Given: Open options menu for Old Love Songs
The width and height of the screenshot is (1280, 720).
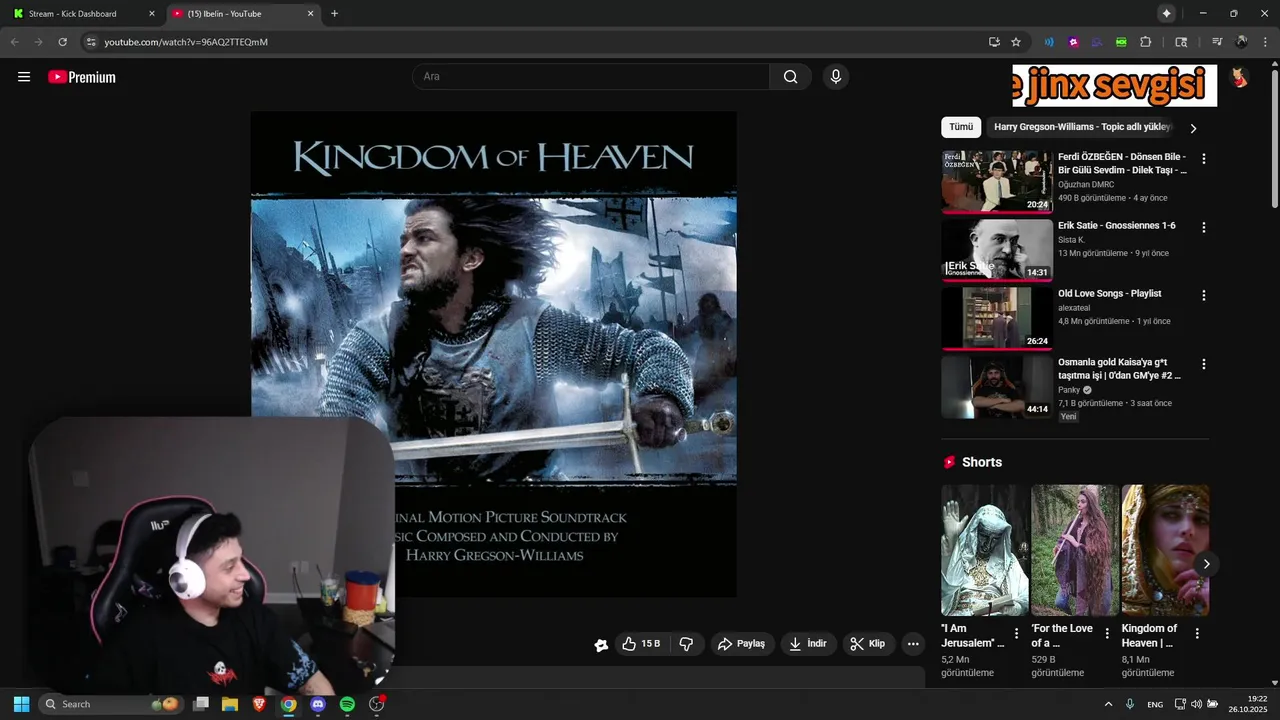Looking at the screenshot, I should click(1203, 295).
